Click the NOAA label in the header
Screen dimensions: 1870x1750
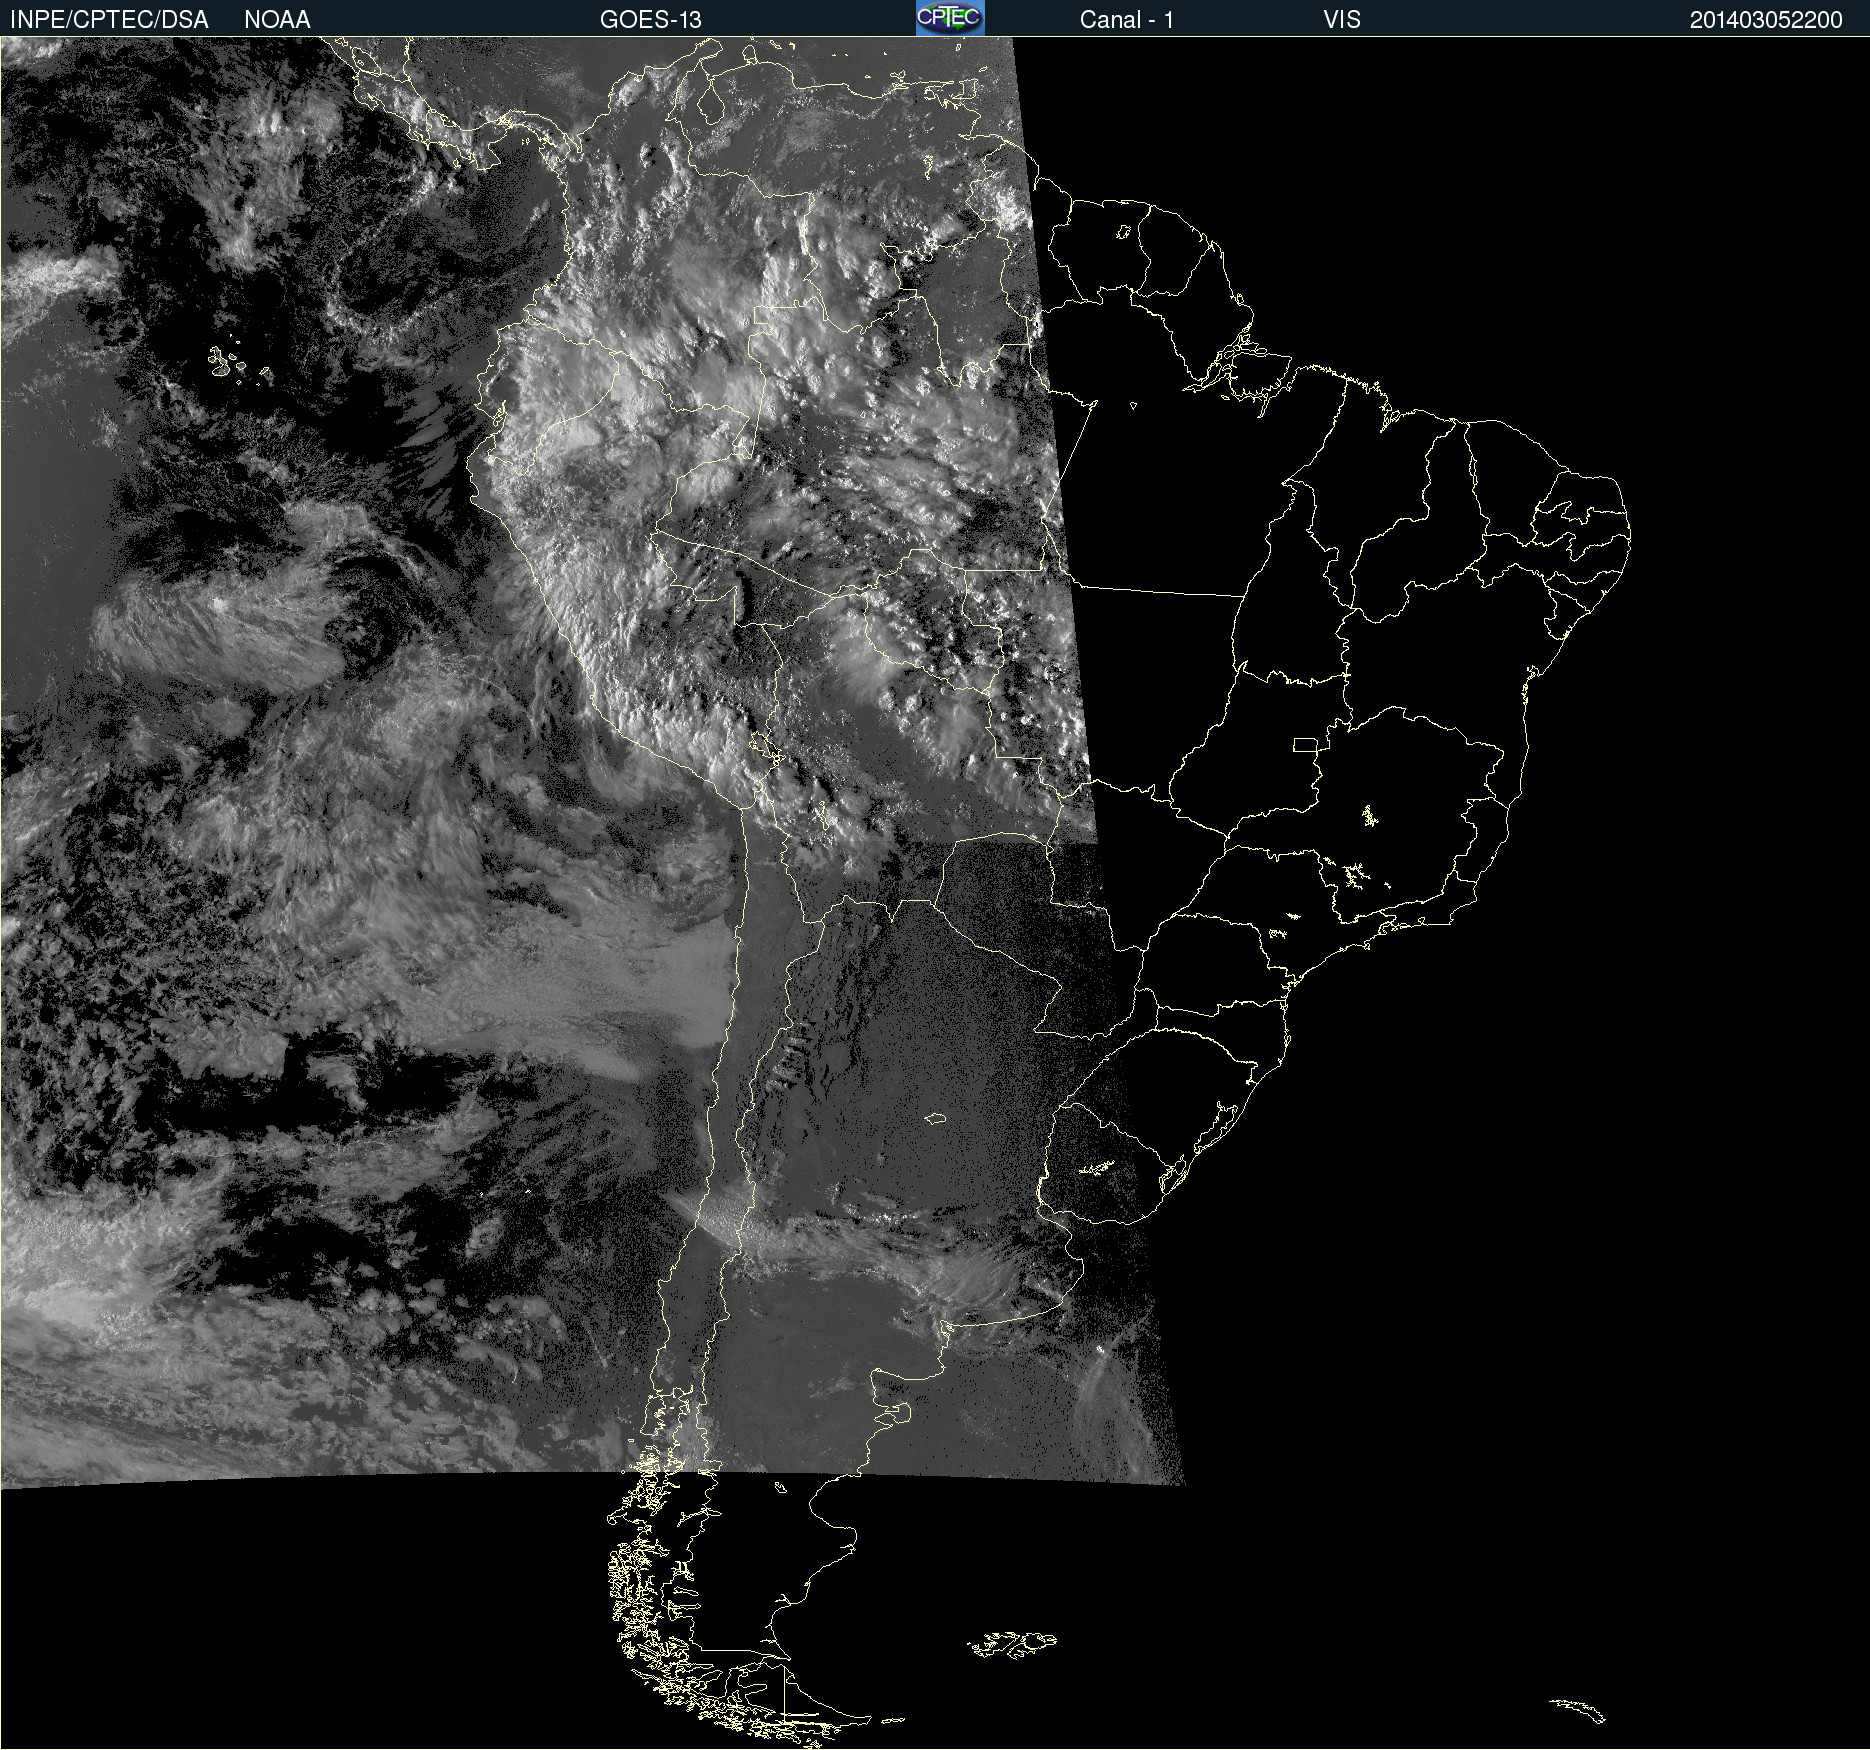pyautogui.click(x=277, y=19)
